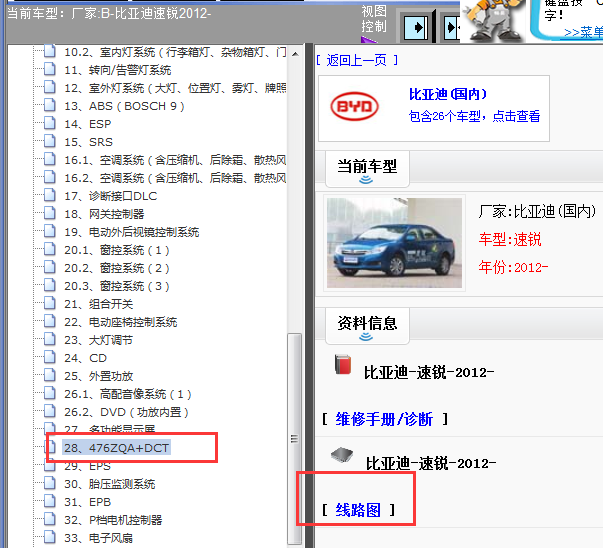Switch to 资料信息 tab
The image size is (603, 548).
(367, 325)
